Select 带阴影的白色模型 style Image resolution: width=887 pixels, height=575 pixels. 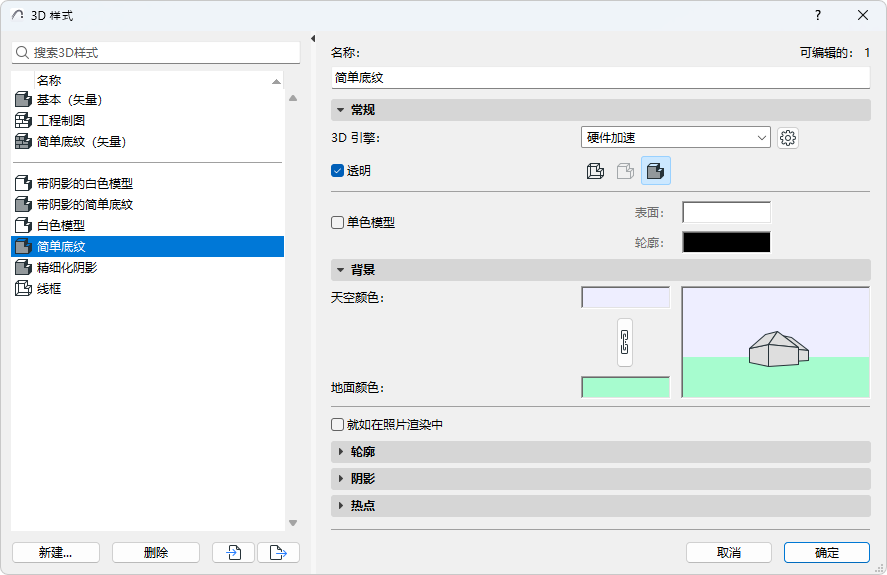point(147,183)
